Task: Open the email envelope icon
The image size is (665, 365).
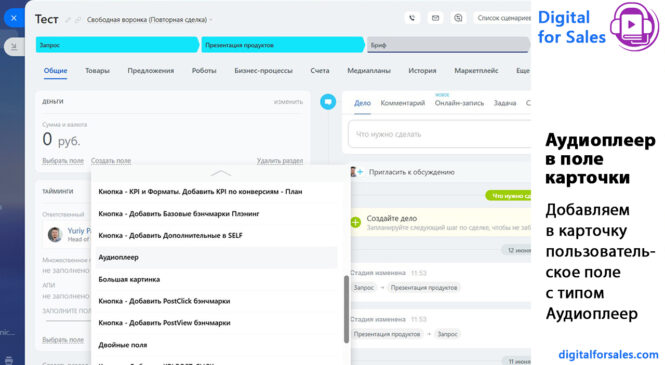Action: point(435,18)
